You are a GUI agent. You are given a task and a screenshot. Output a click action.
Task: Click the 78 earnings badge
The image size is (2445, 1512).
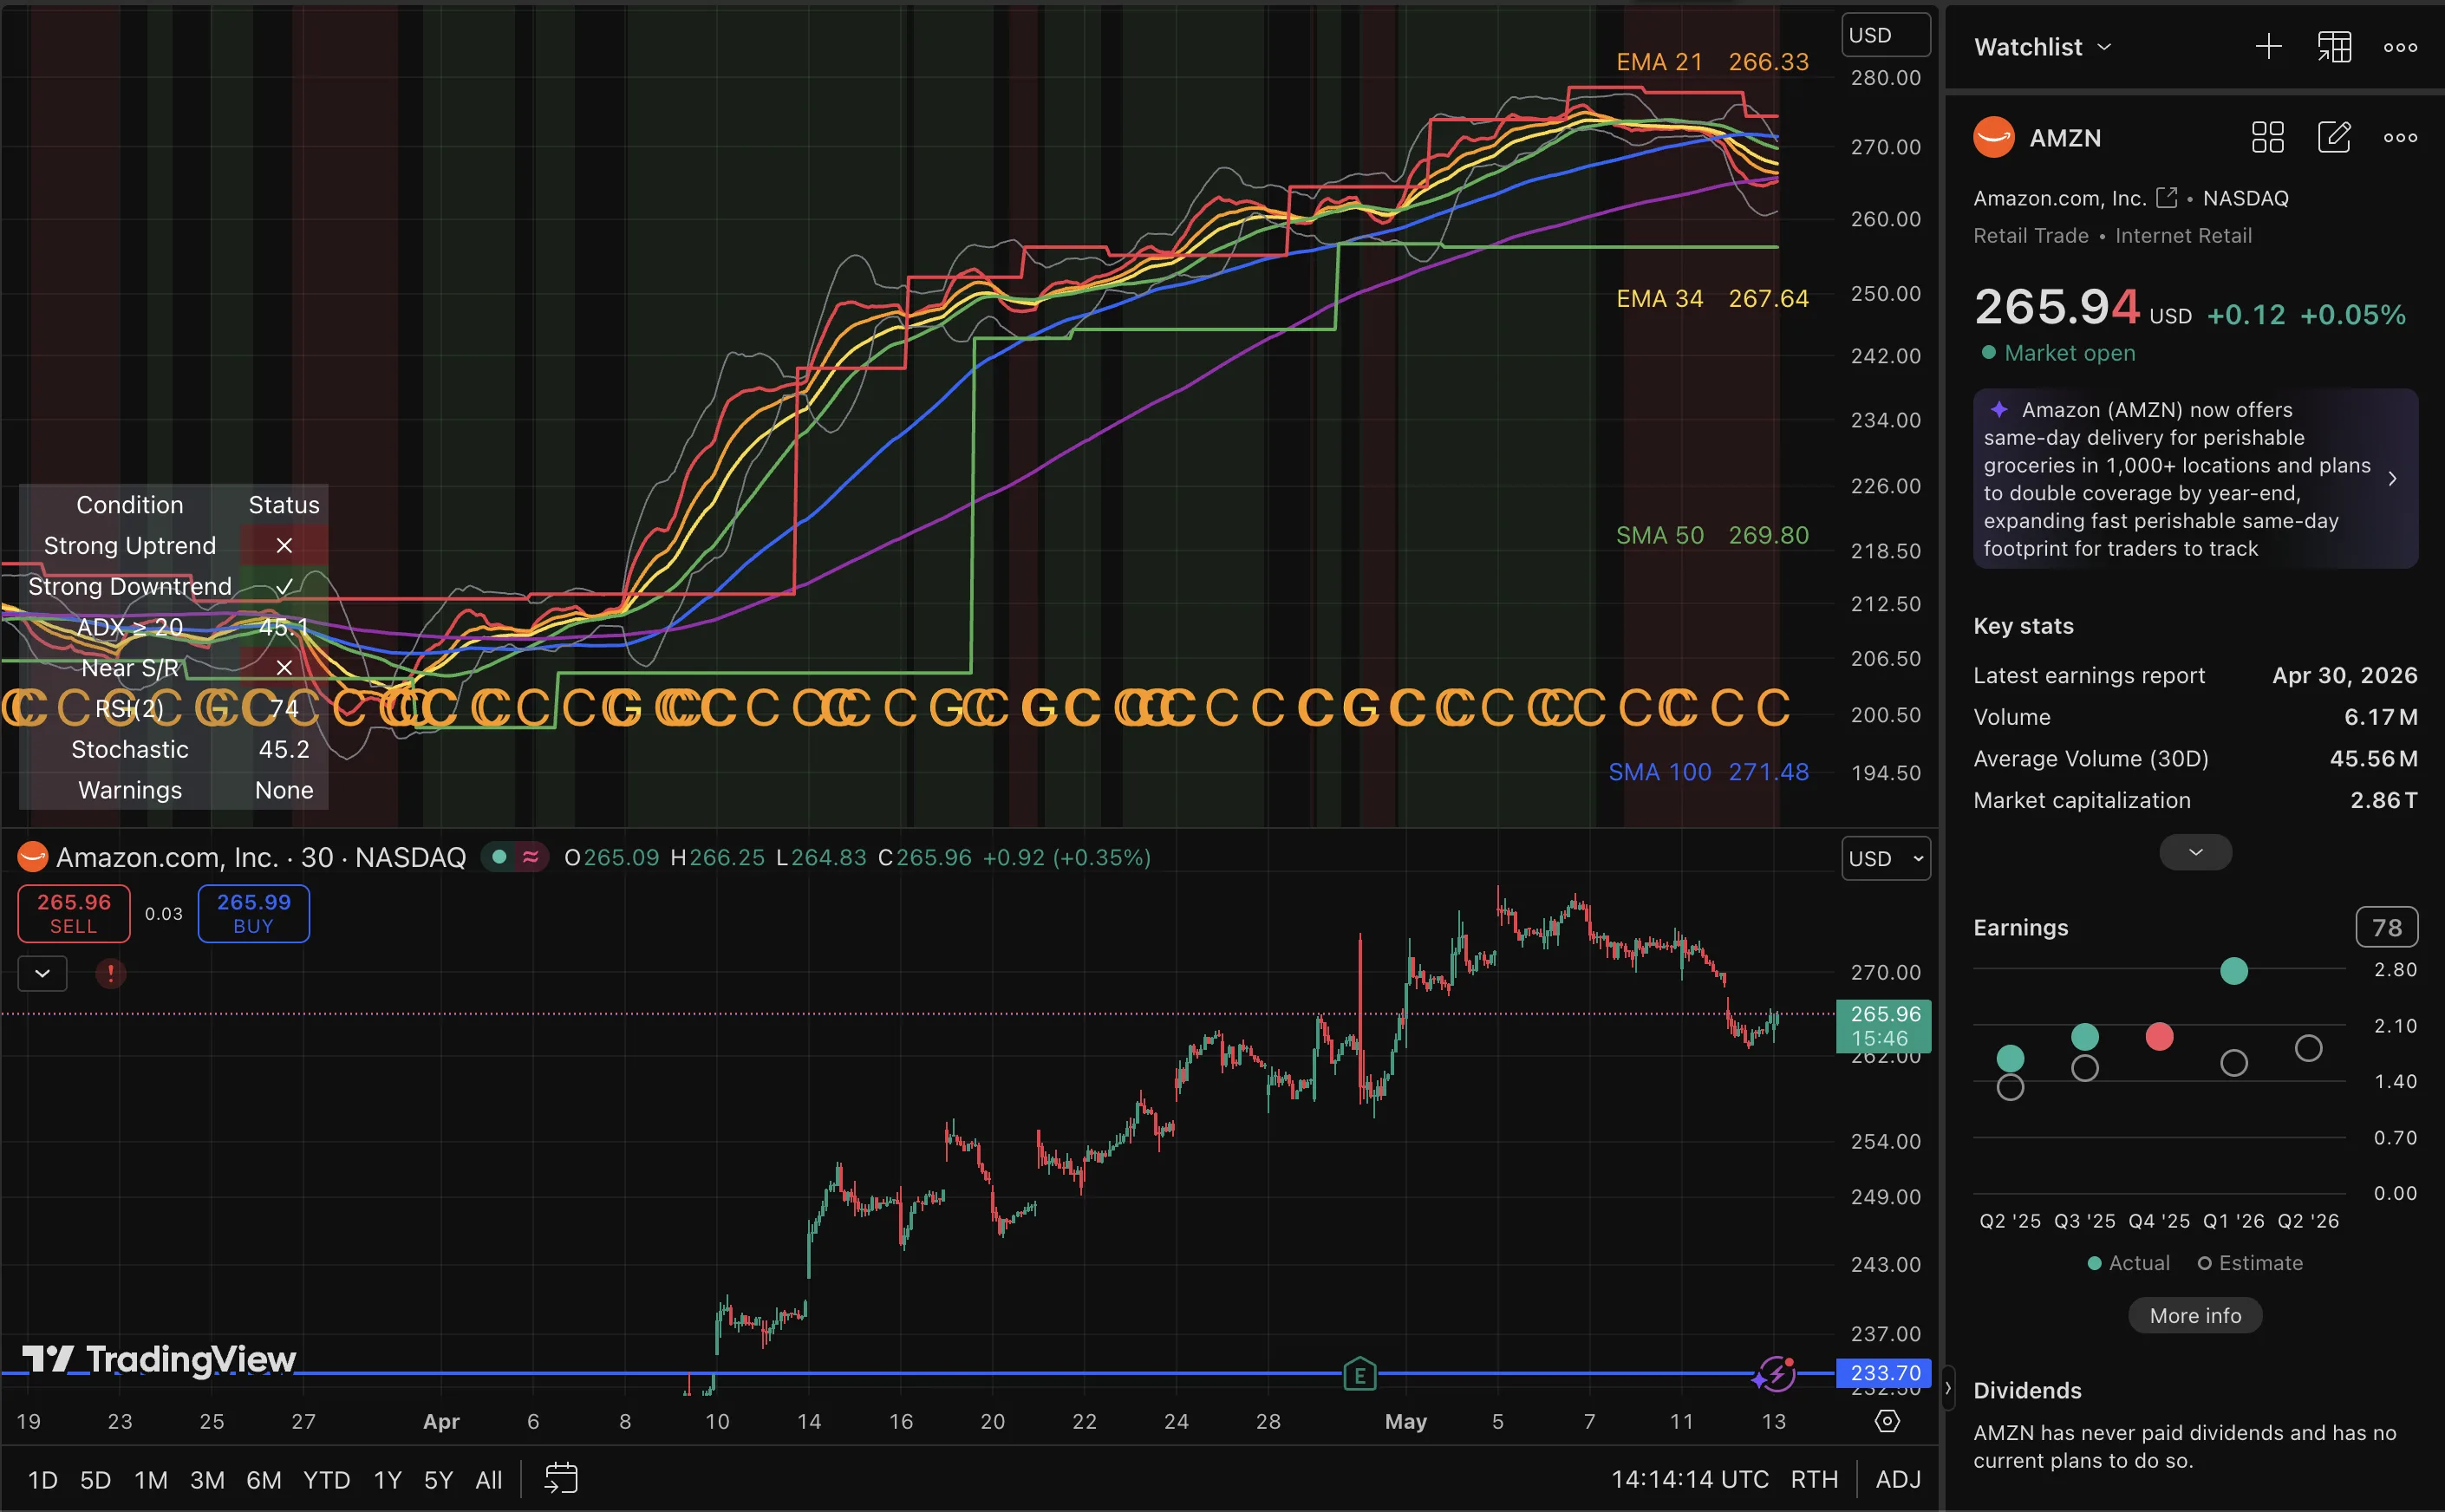tap(2386, 927)
